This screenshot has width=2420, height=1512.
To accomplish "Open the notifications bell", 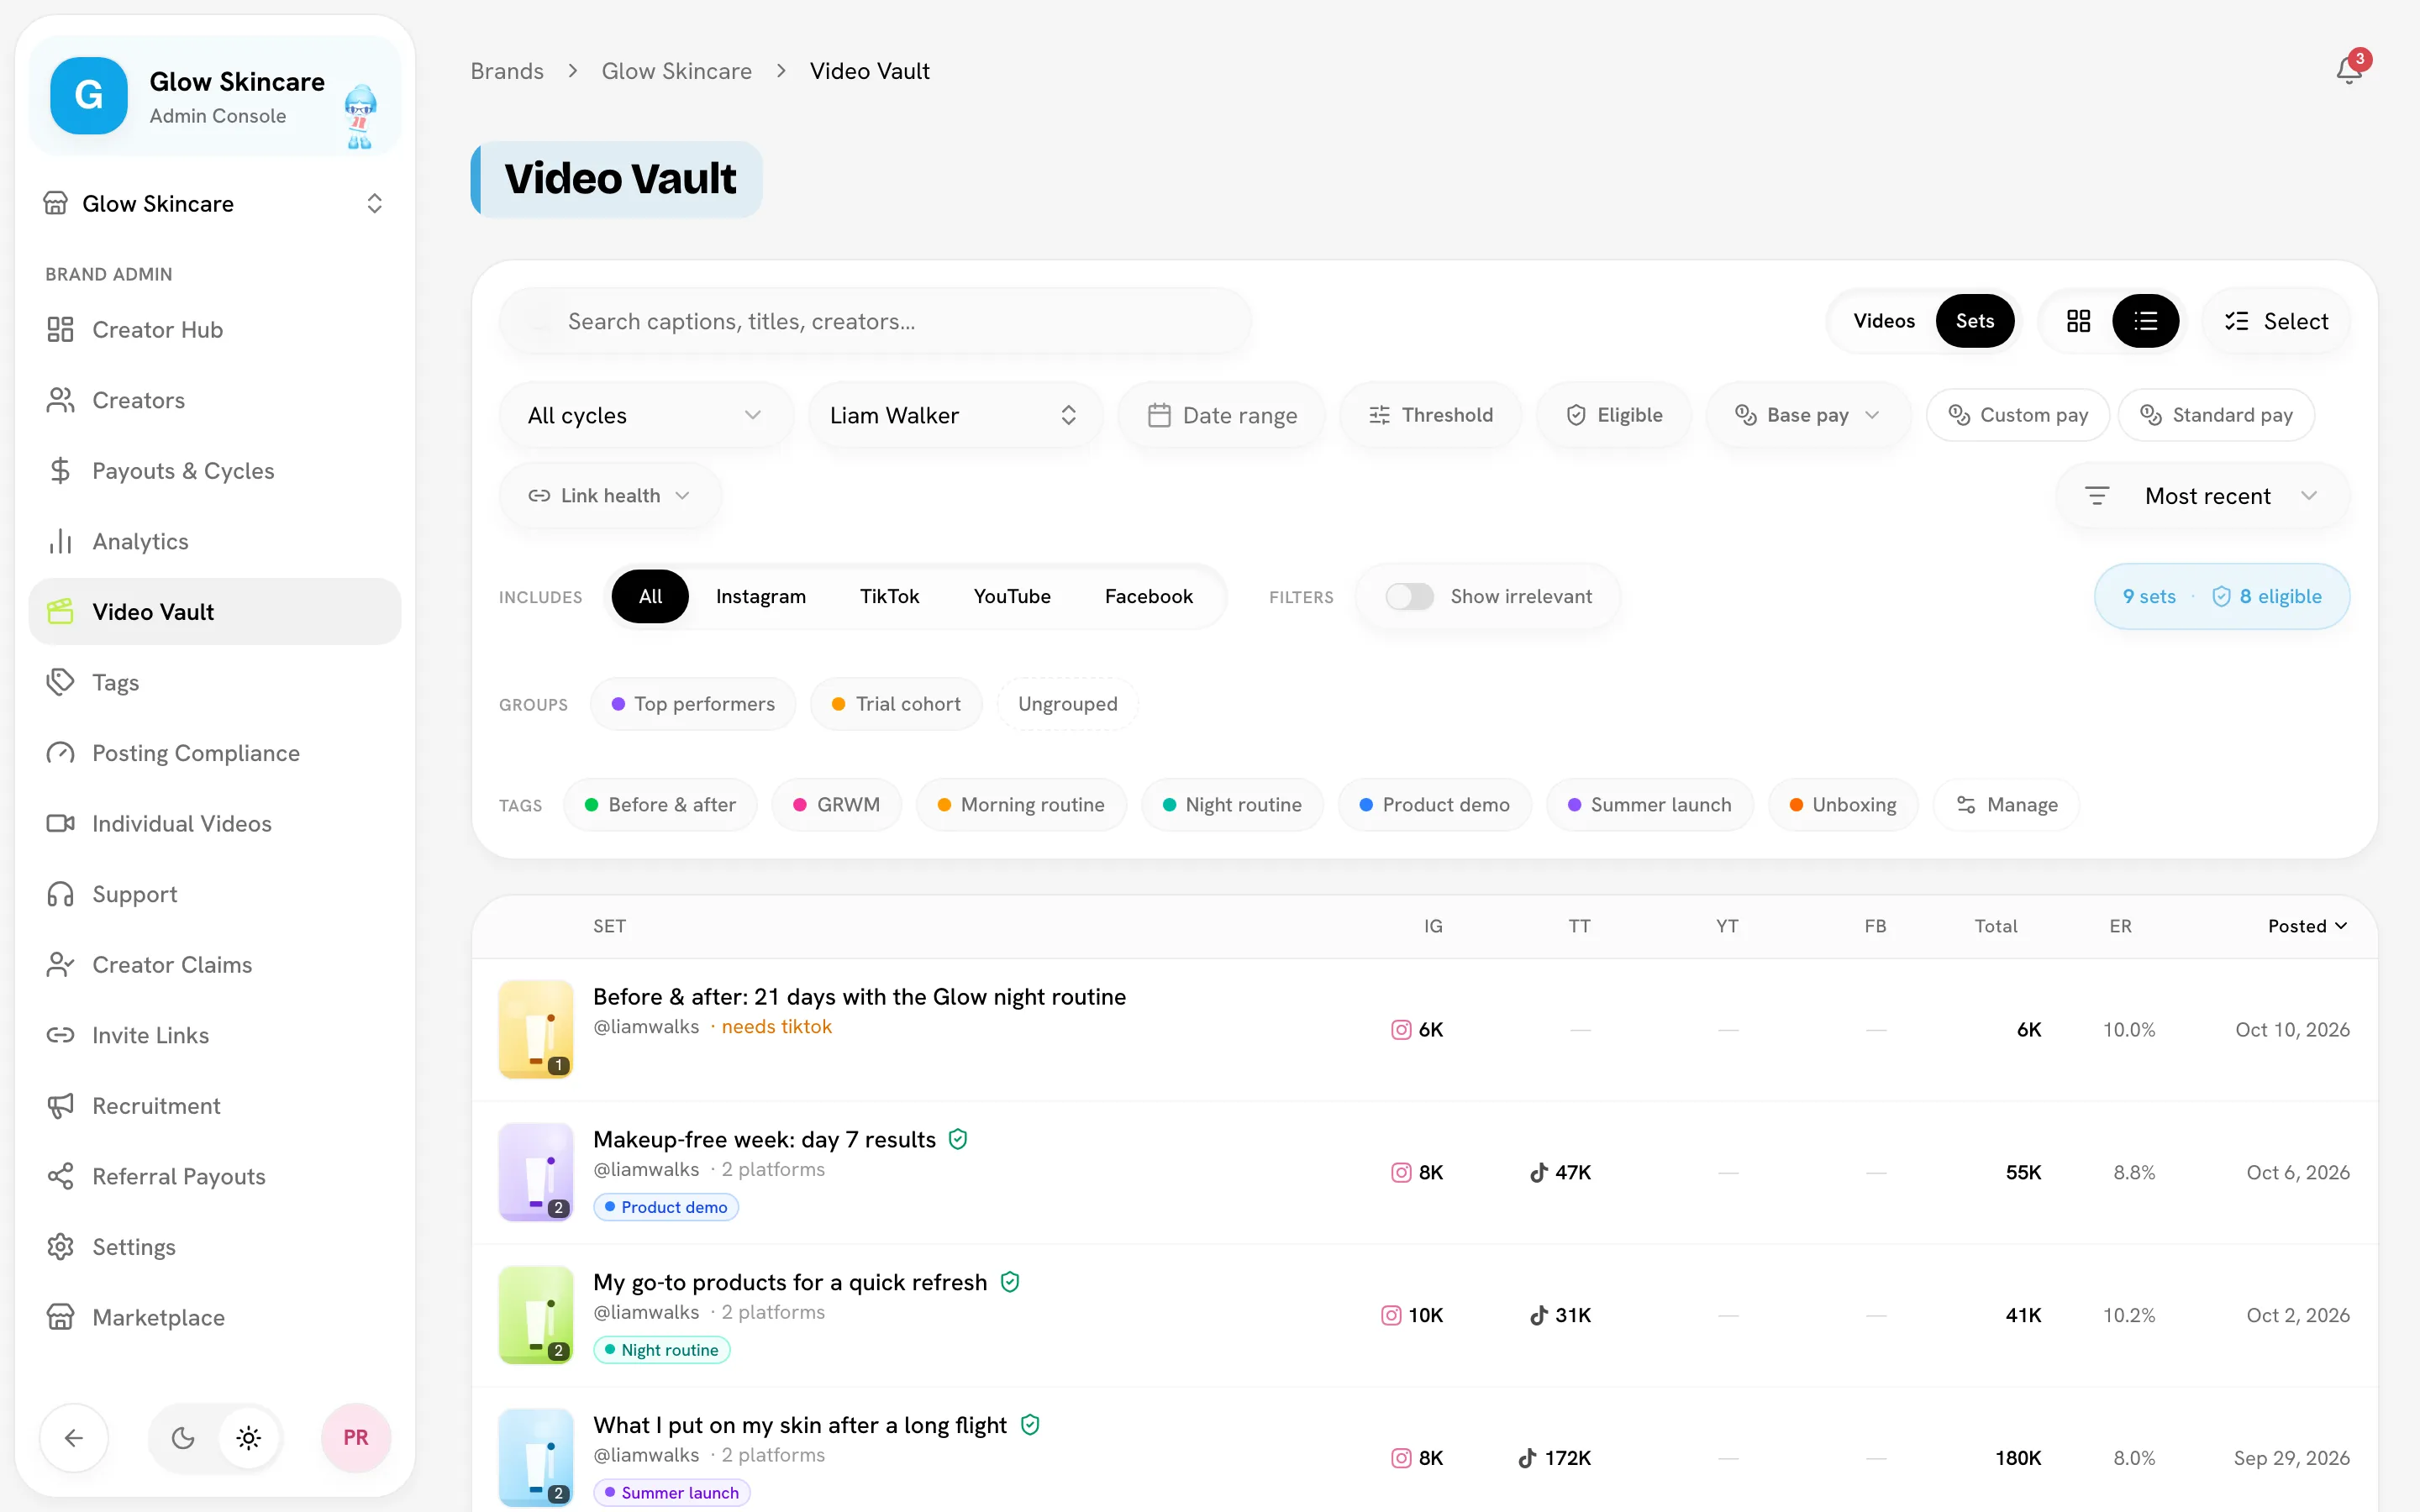I will (x=2349, y=71).
